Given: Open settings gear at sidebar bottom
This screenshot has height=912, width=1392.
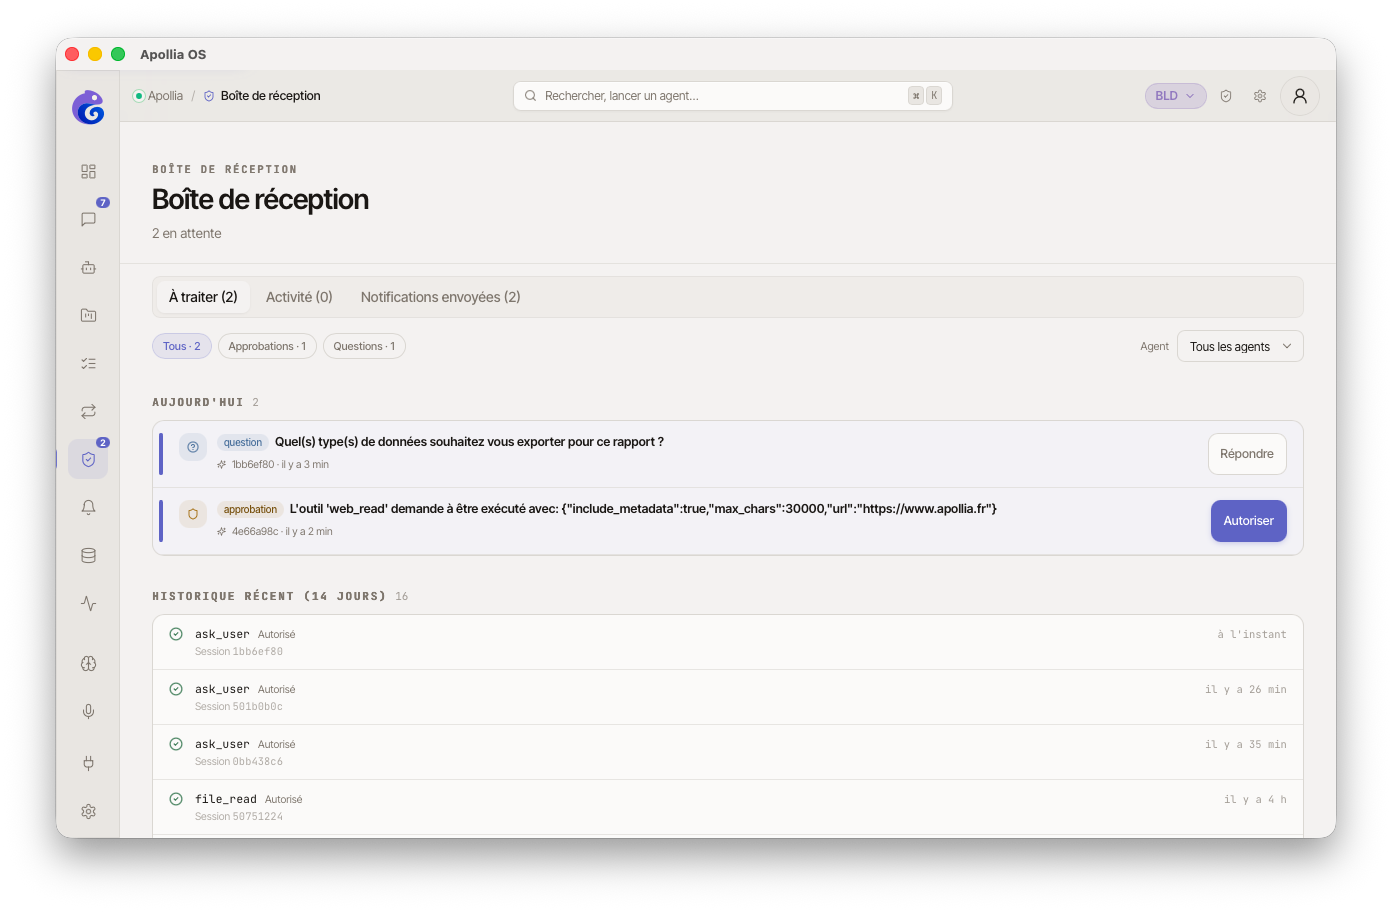Looking at the screenshot, I should coord(88,811).
